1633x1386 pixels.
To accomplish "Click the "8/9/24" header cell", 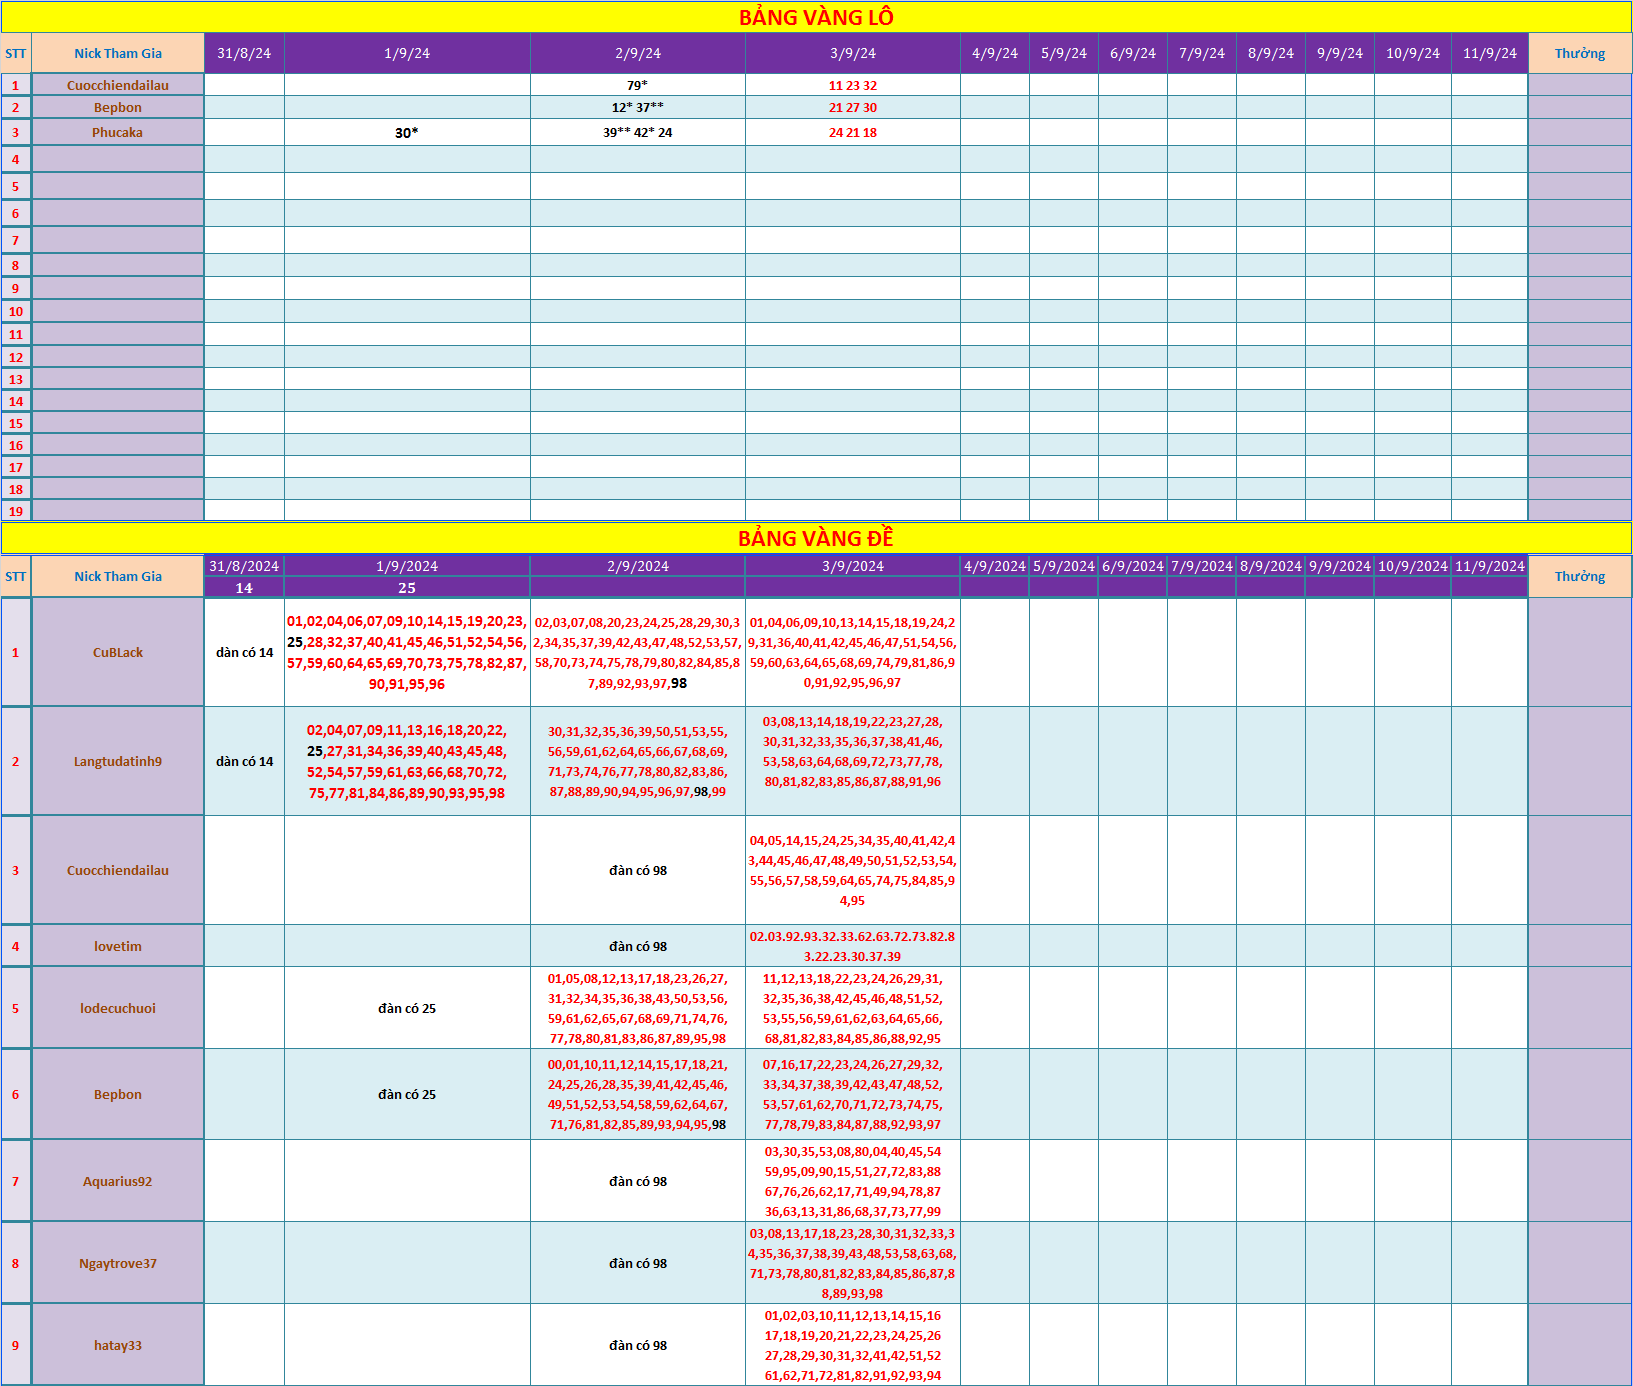I will [1271, 53].
